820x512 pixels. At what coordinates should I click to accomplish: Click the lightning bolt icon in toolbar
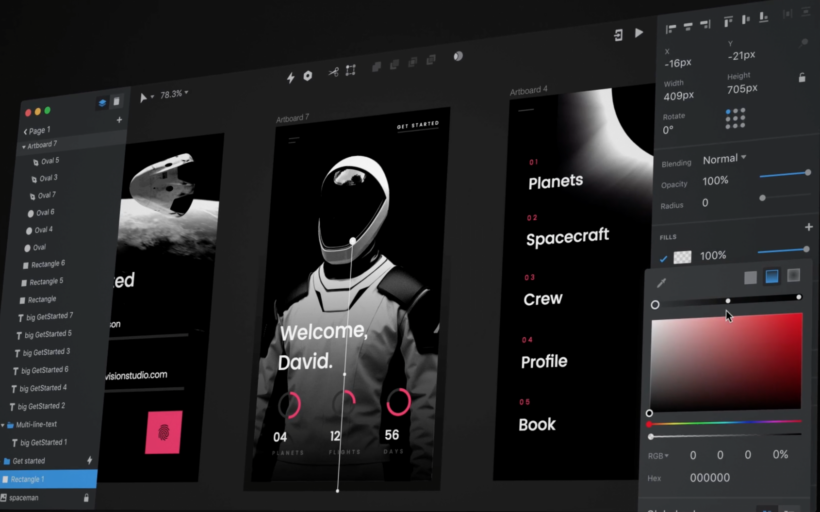(291, 77)
